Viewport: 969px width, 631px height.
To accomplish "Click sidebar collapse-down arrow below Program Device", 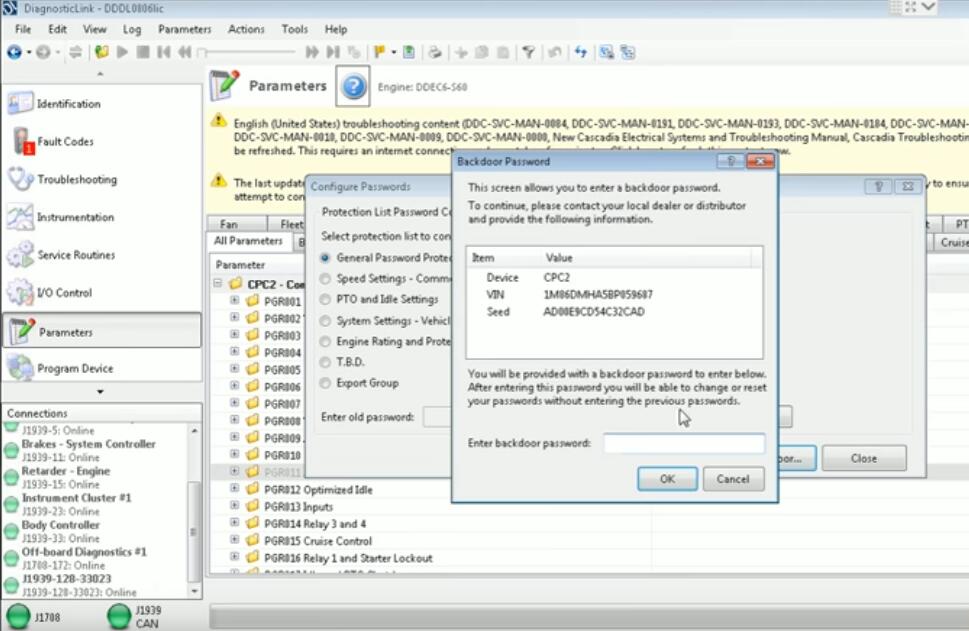I will (x=100, y=391).
